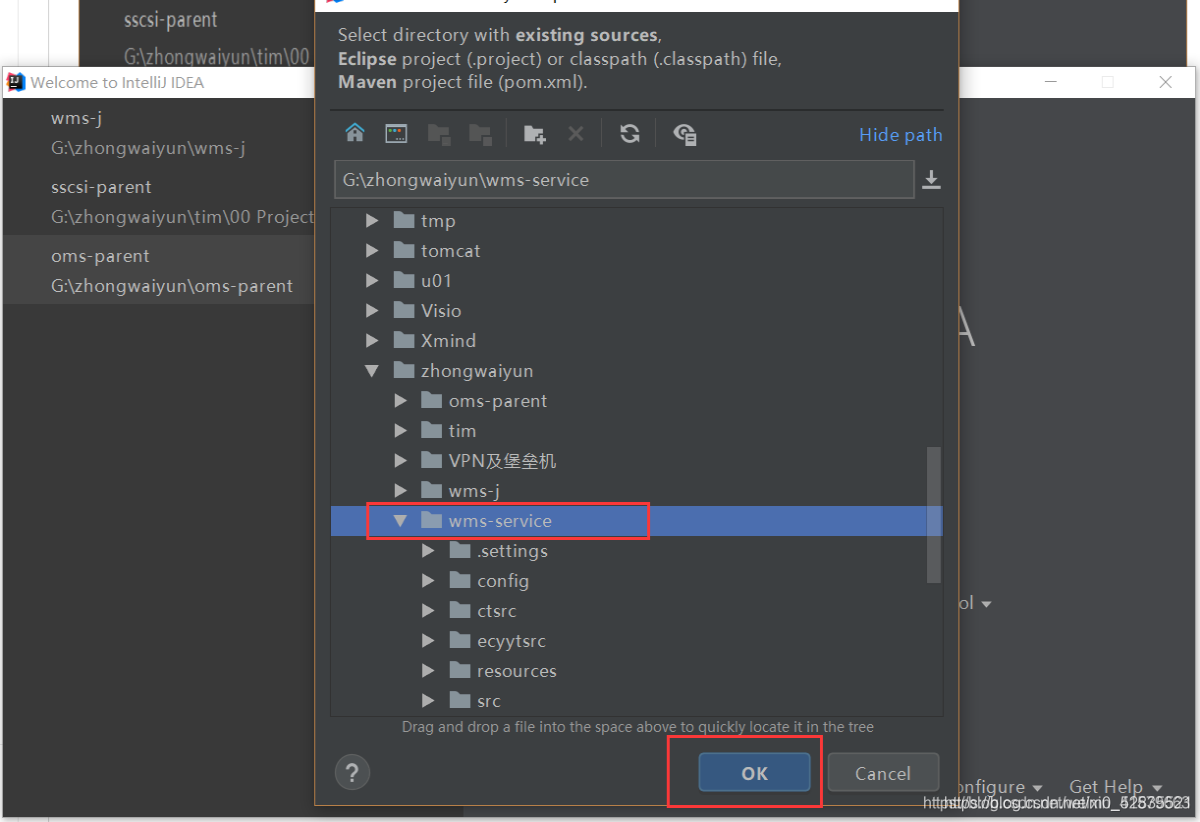The image size is (1200, 822).
Task: Open sscsi-parent recent project in Welcome window
Action: coord(158,201)
